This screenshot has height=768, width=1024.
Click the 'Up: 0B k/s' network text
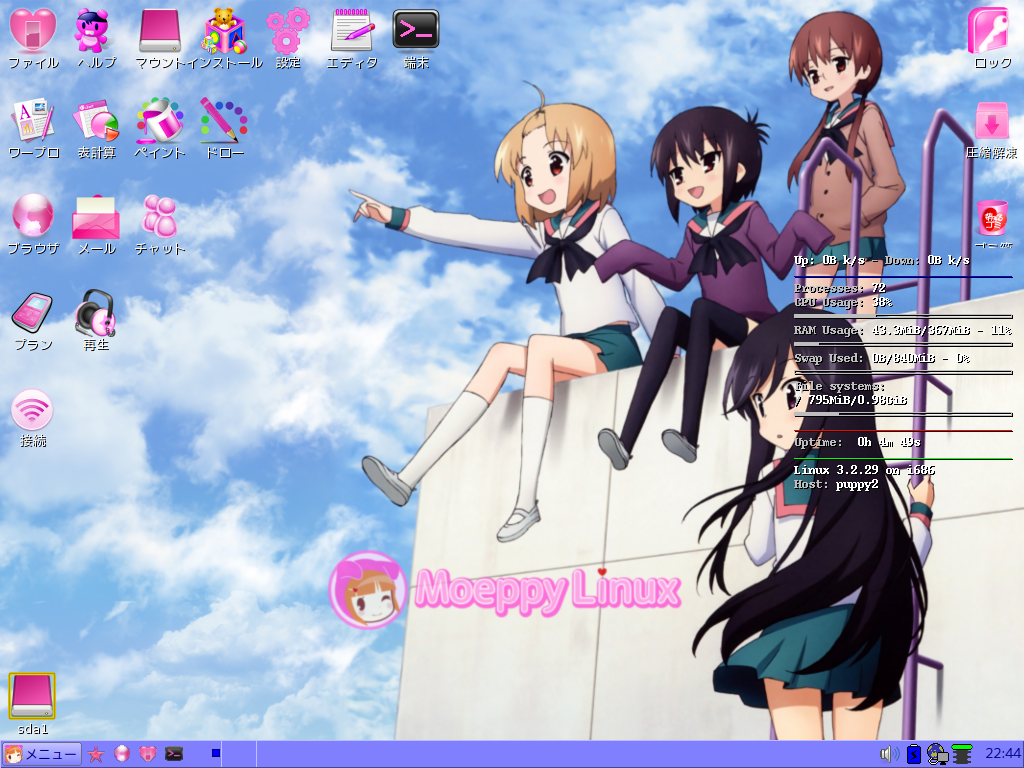829,260
